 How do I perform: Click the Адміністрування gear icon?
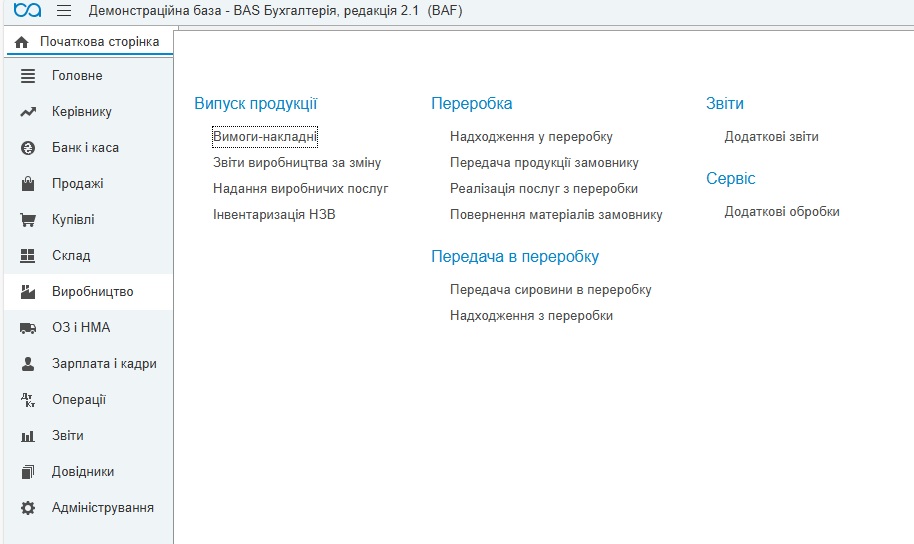28,508
